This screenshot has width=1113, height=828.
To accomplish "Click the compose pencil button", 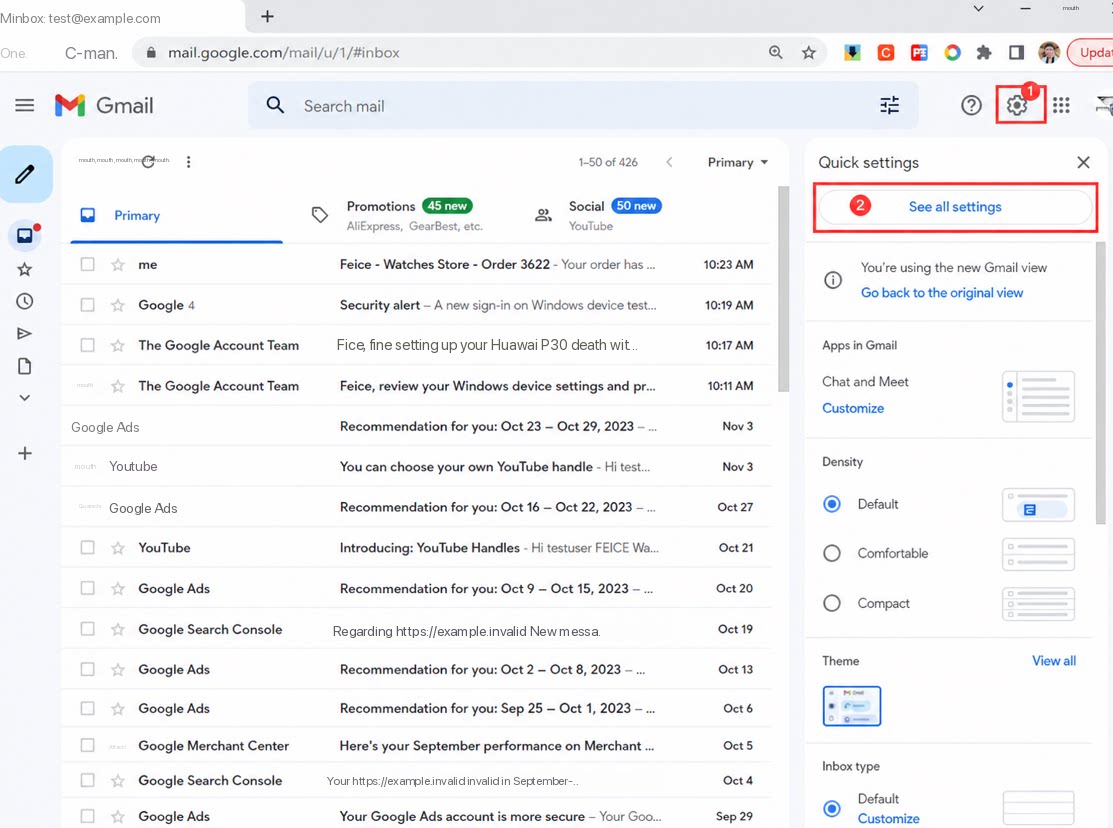I will [x=25, y=174].
